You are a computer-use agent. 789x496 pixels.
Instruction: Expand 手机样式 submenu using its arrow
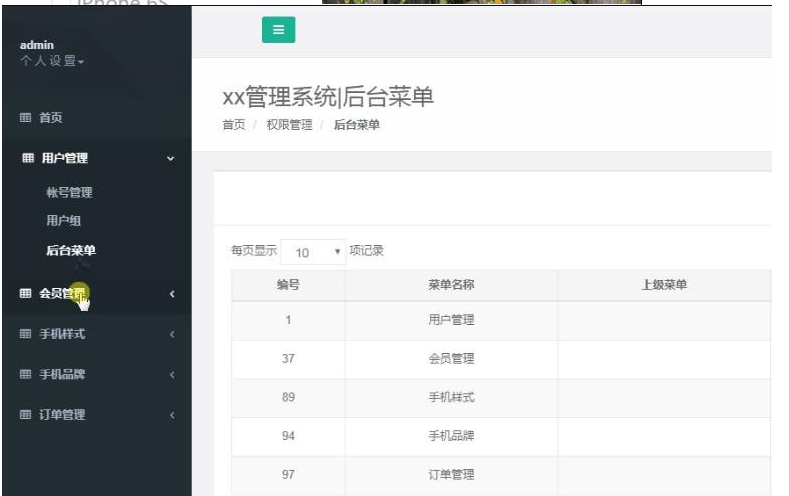tap(172, 334)
